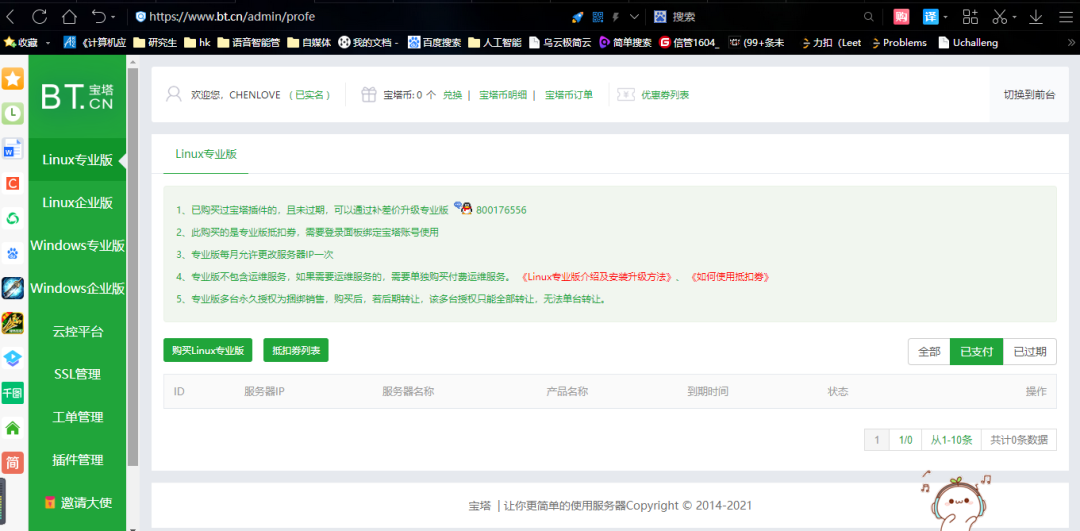Filter orders by 全部
The height and width of the screenshot is (531, 1080).
tap(928, 351)
